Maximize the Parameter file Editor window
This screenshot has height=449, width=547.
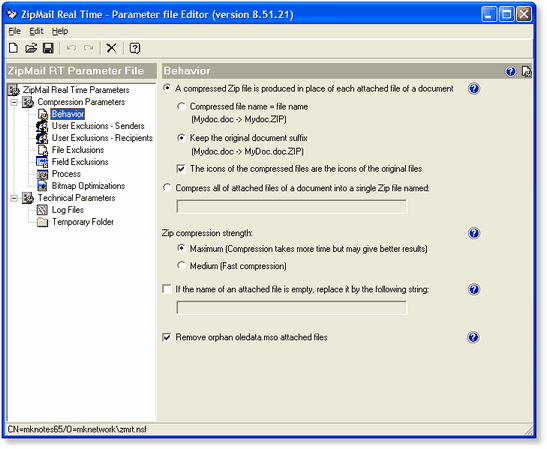click(x=506, y=15)
